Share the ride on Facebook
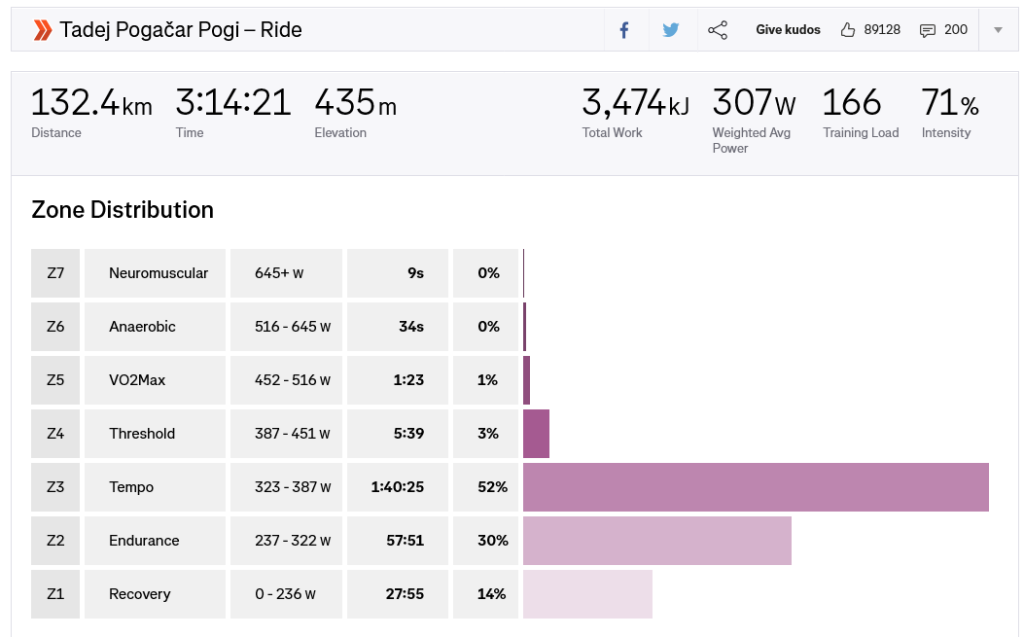The image size is (1024, 637). pos(624,30)
